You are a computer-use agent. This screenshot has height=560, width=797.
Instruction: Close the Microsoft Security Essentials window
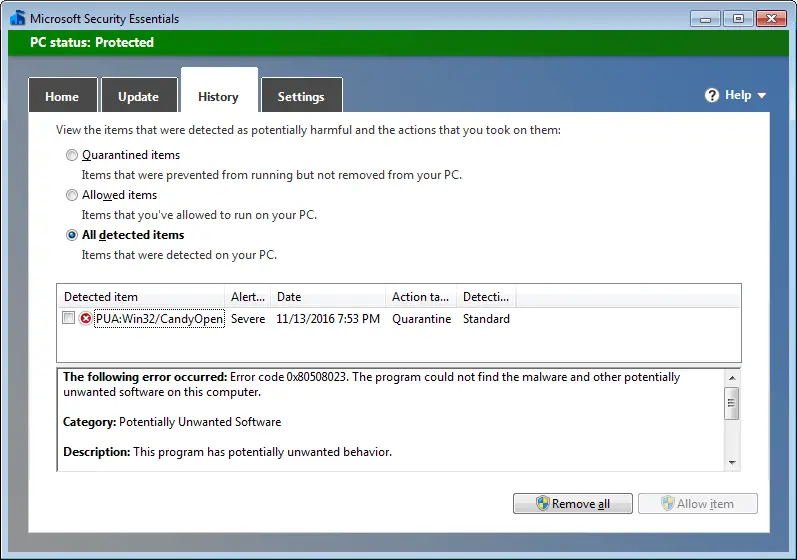click(x=771, y=19)
